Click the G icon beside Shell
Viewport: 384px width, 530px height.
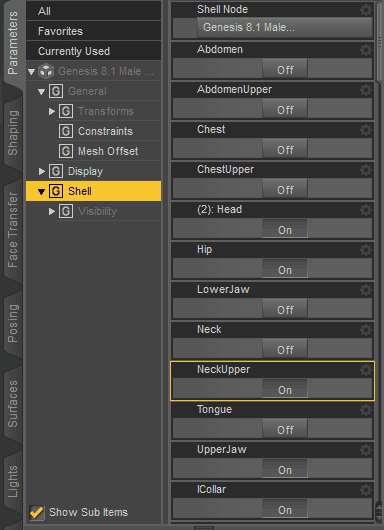click(x=56, y=191)
